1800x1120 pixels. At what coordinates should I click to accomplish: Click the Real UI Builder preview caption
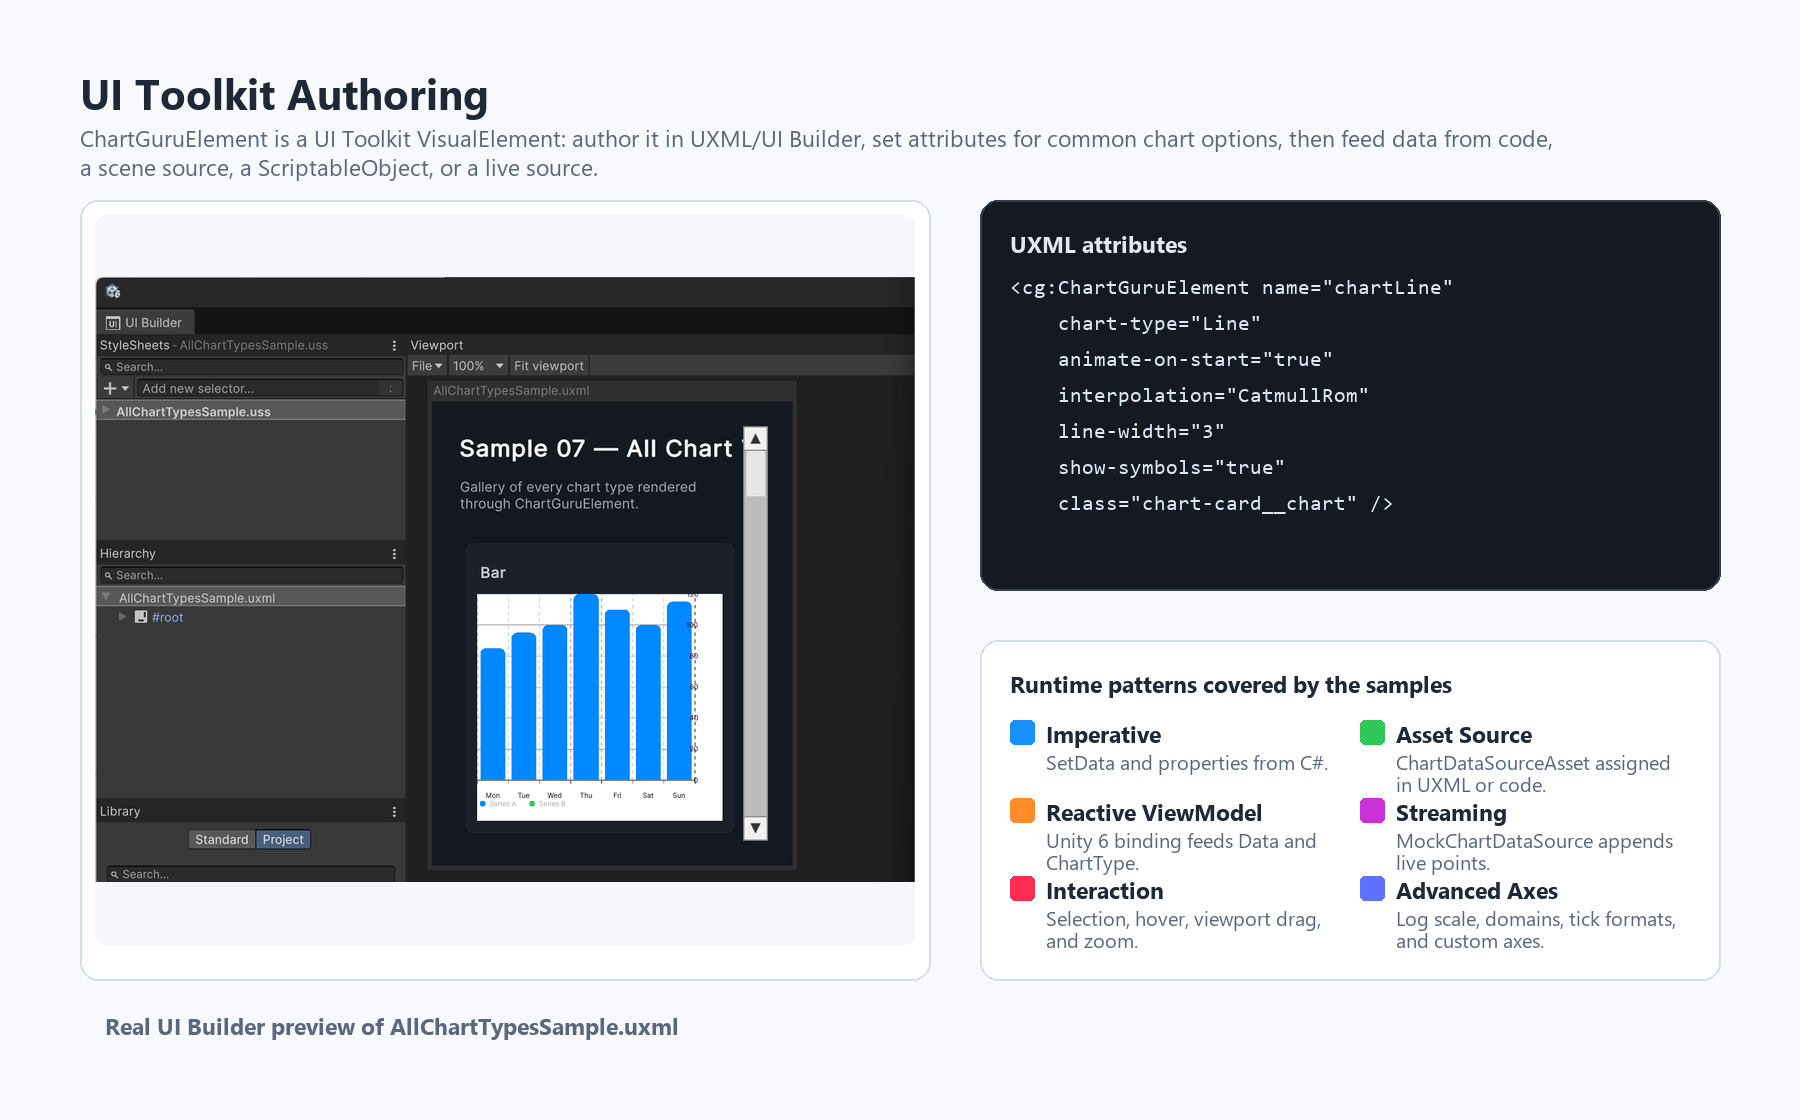391,1027
